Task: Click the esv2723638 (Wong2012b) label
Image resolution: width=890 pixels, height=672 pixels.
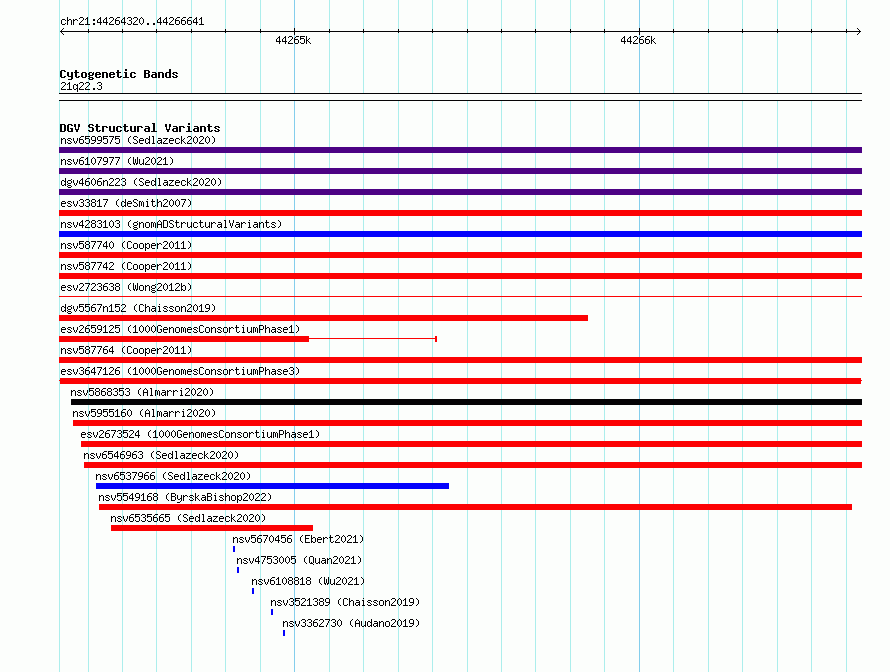Action: [126, 287]
